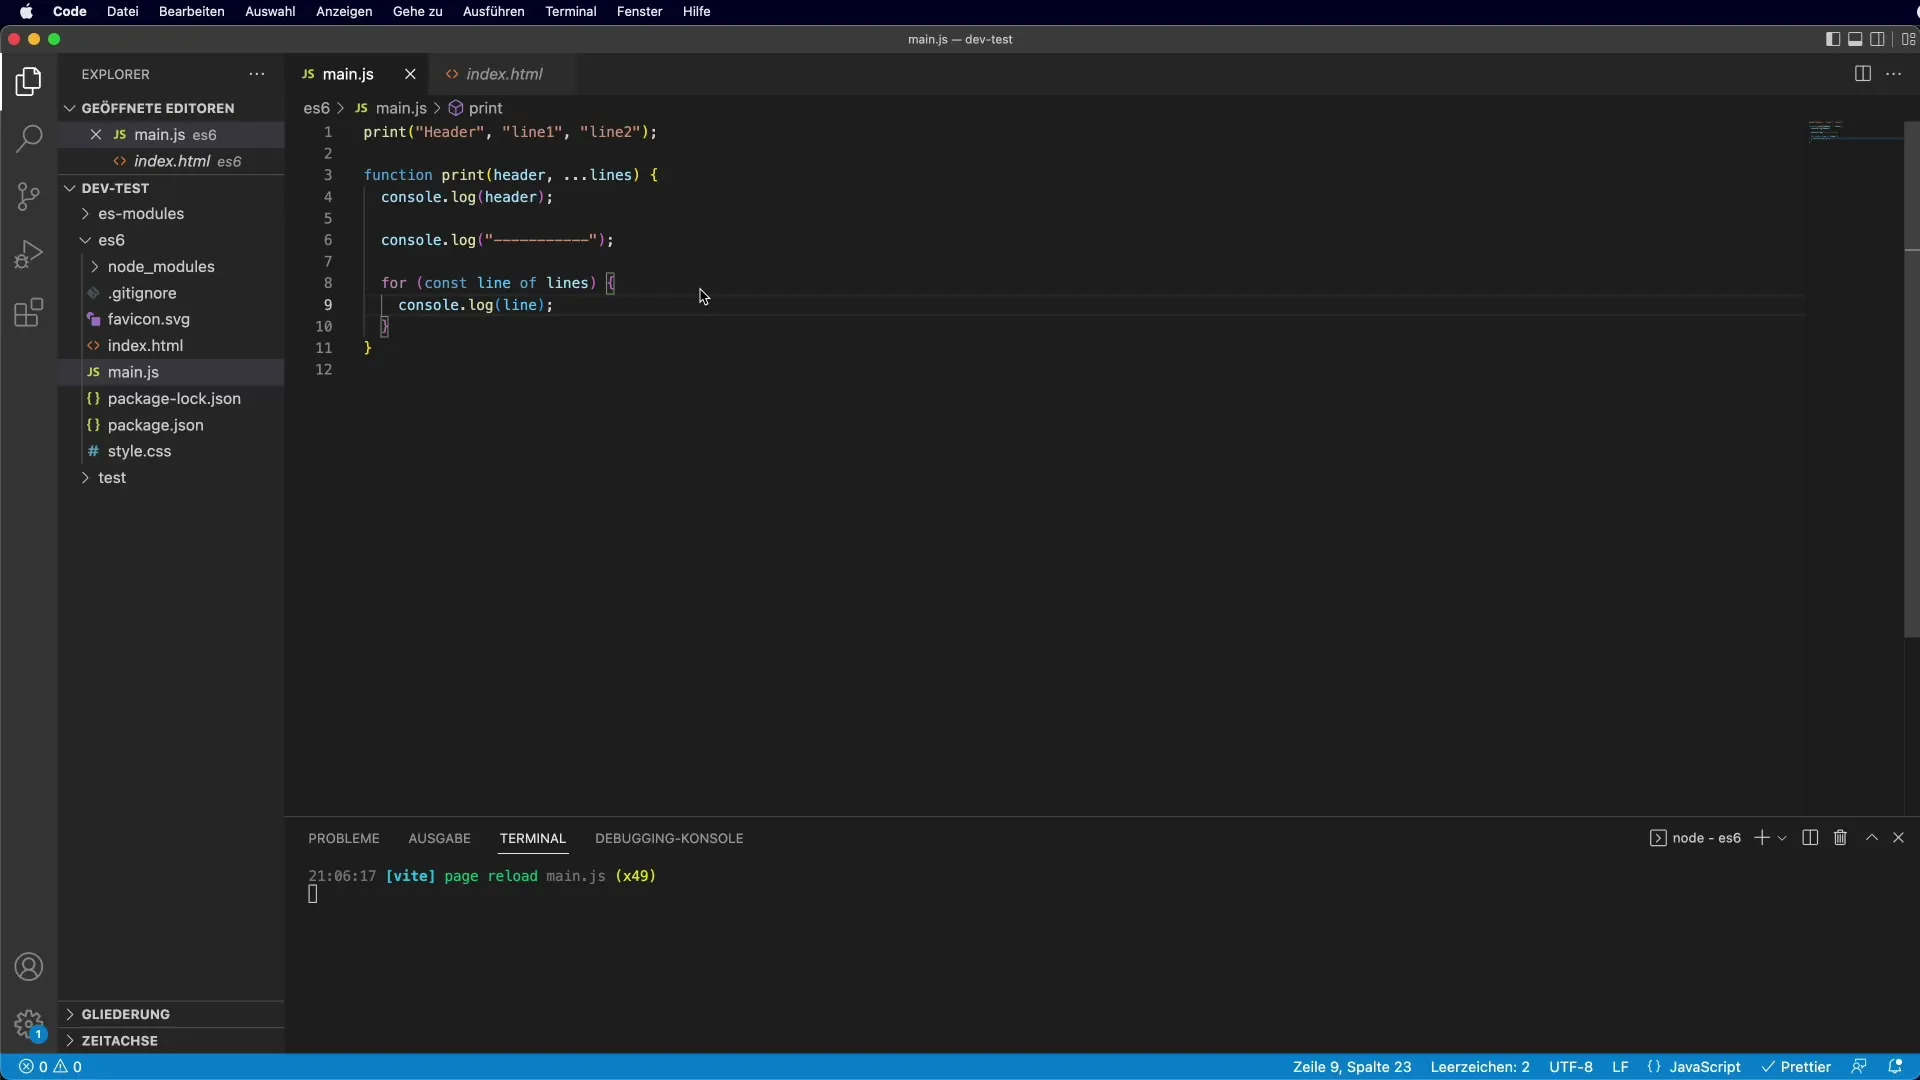Open the Bearbeiten menu
Screen dimensions: 1920x1080
[x=192, y=11]
